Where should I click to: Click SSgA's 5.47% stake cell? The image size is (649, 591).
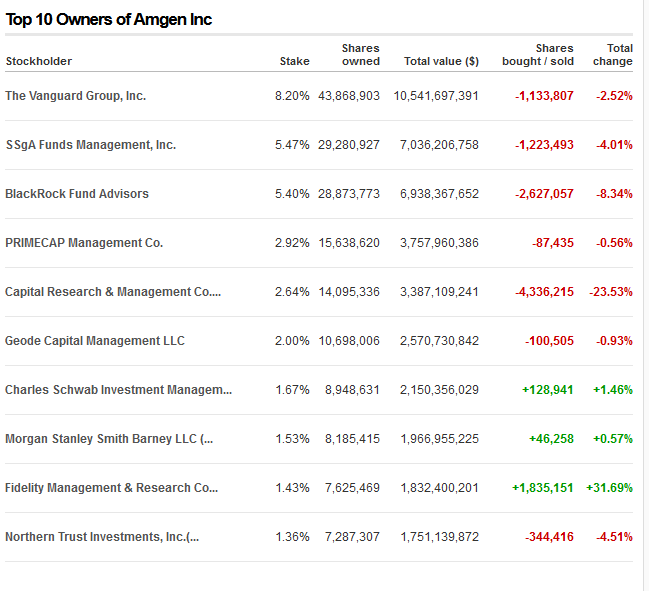292,145
